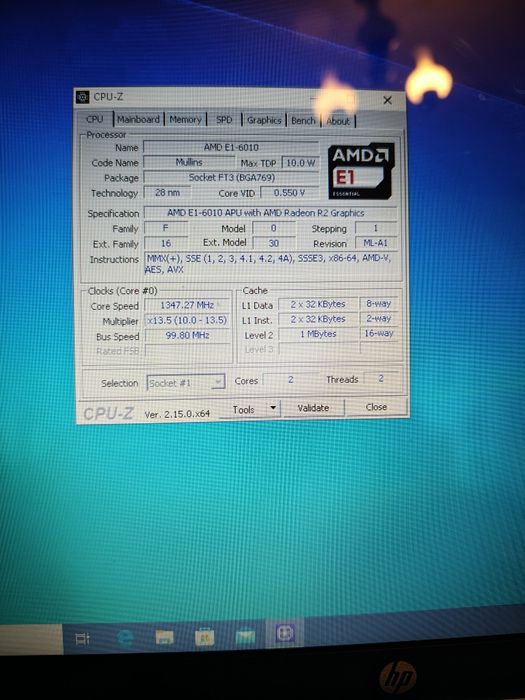Switch to the Mainboard tab
Image resolution: width=525 pixels, height=700 pixels.
tap(138, 119)
